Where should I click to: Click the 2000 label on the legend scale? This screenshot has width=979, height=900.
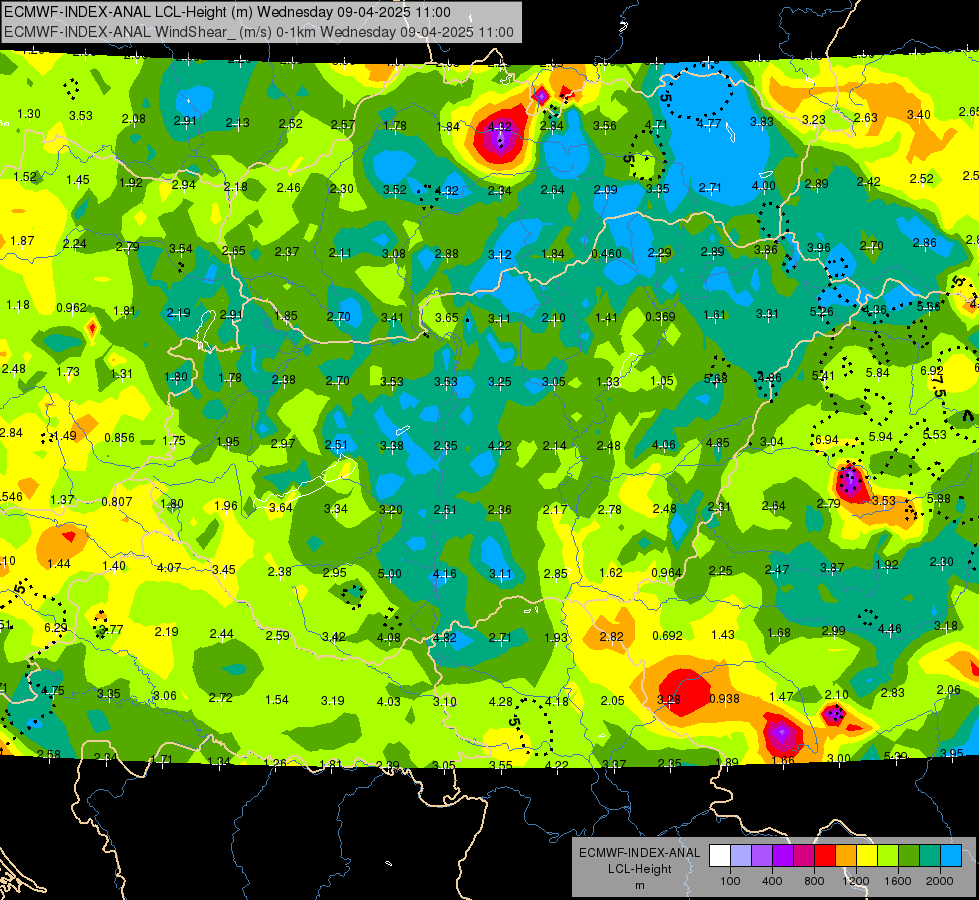(x=940, y=881)
